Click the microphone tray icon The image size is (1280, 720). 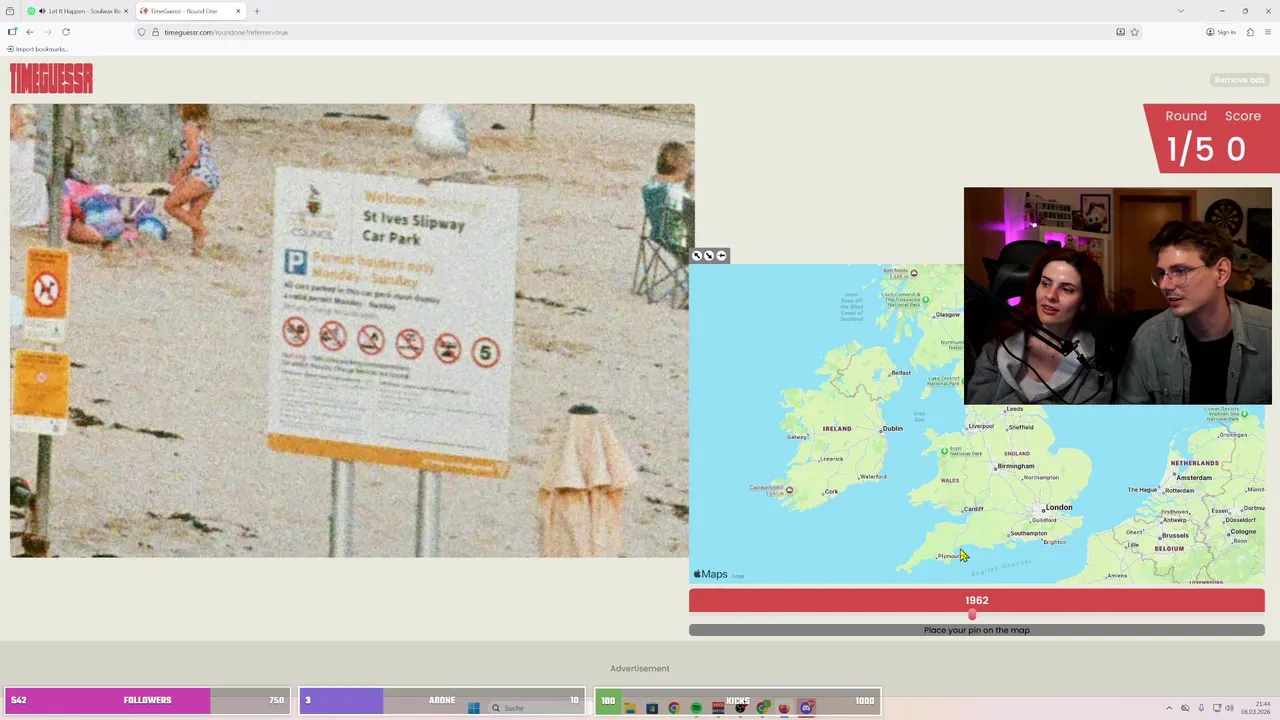pos(1201,708)
